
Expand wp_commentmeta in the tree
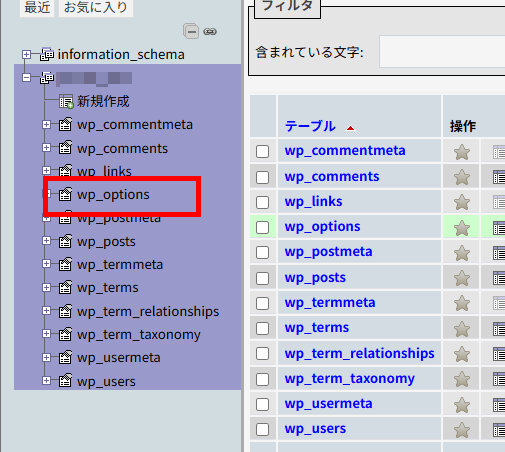pos(46,124)
